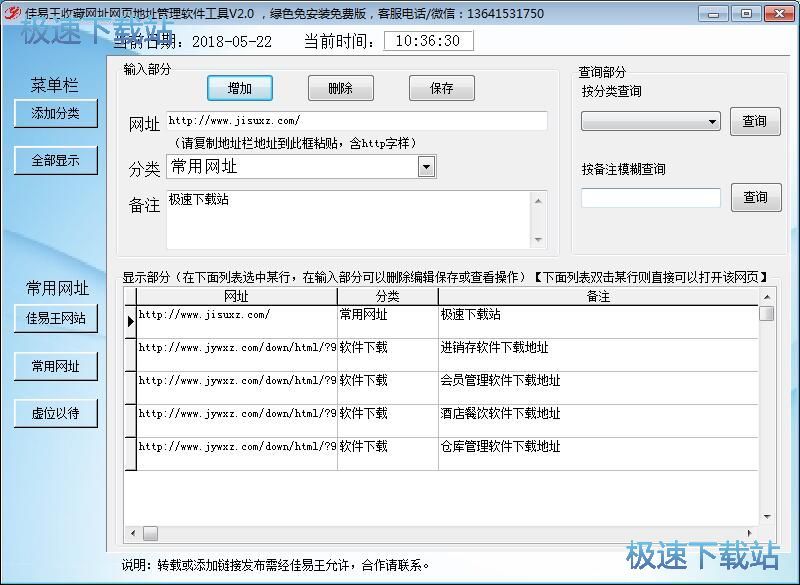The width and height of the screenshot is (800, 585).
Task: Click the 常用网址 sidebar button
Action: coord(56,366)
